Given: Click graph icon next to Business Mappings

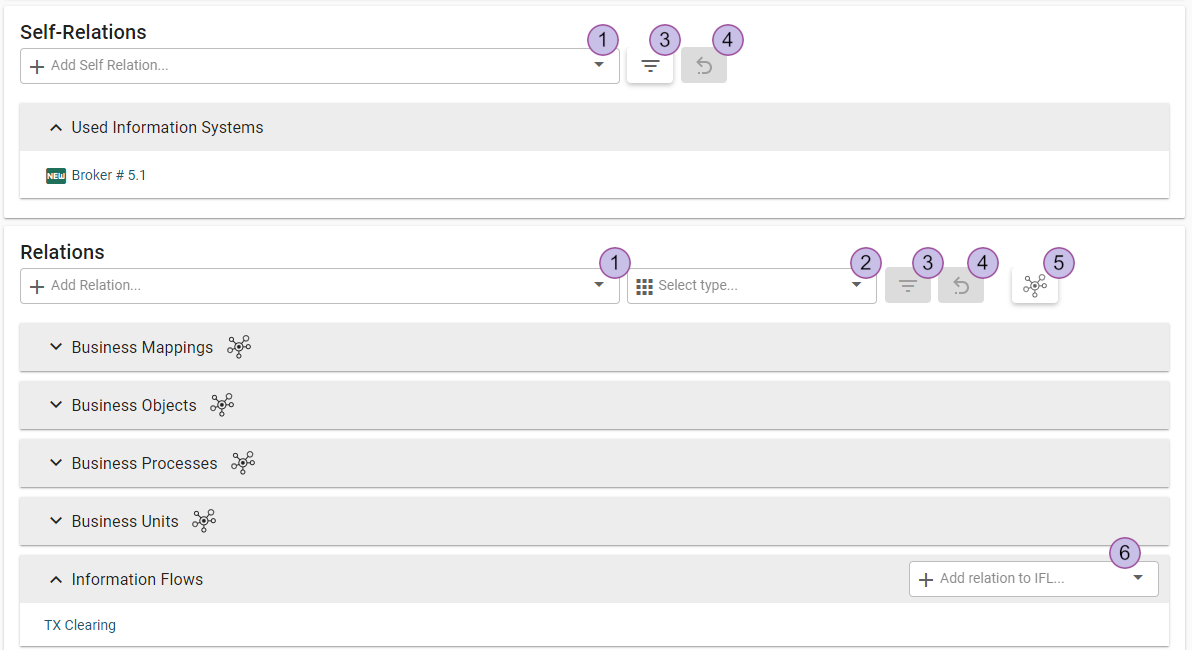Looking at the screenshot, I should (x=238, y=347).
